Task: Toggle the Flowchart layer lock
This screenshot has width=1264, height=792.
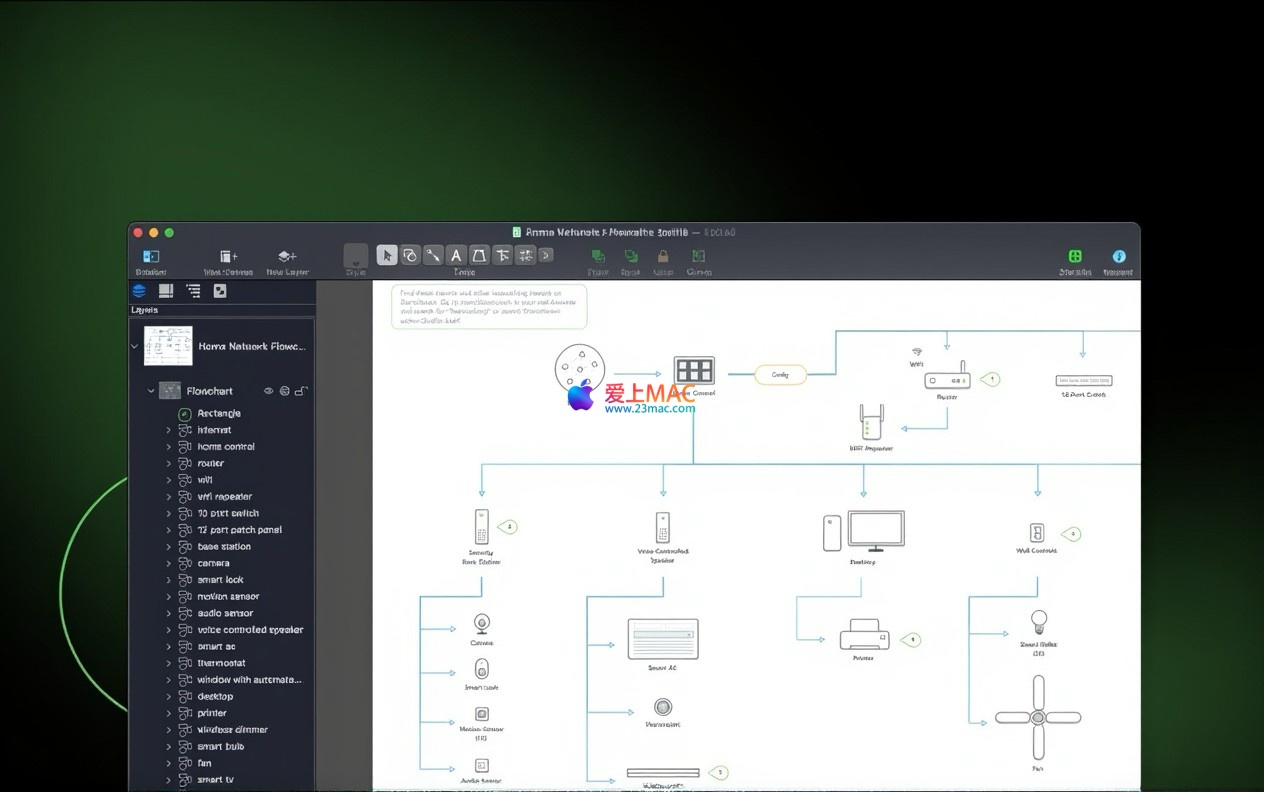Action: 301,391
